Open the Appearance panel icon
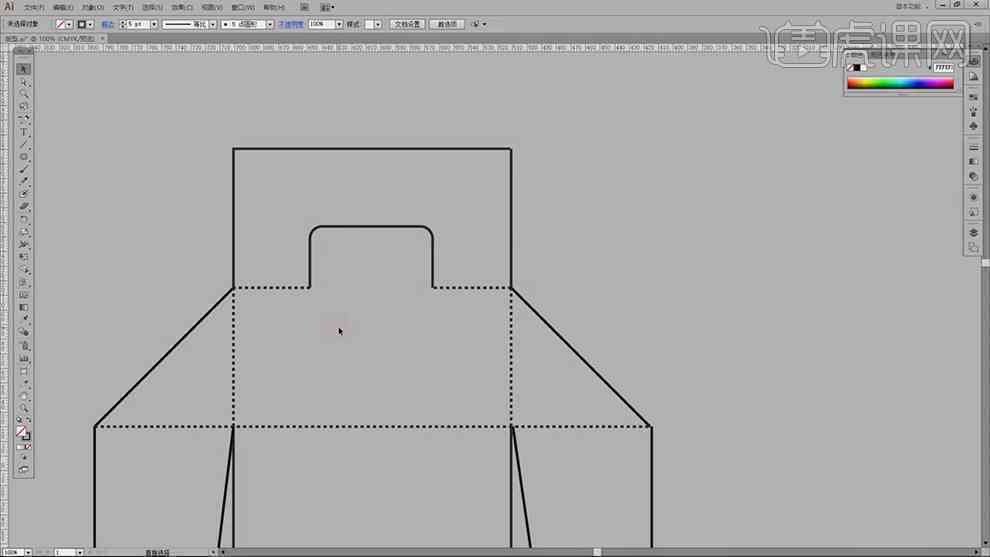Screen dimensions: 990x557 click(973, 198)
